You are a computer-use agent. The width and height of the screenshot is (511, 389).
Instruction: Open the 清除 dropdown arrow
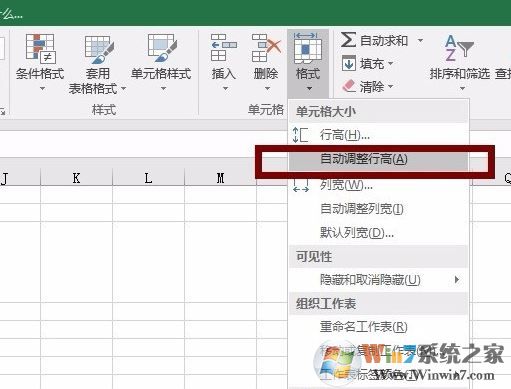[x=391, y=87]
